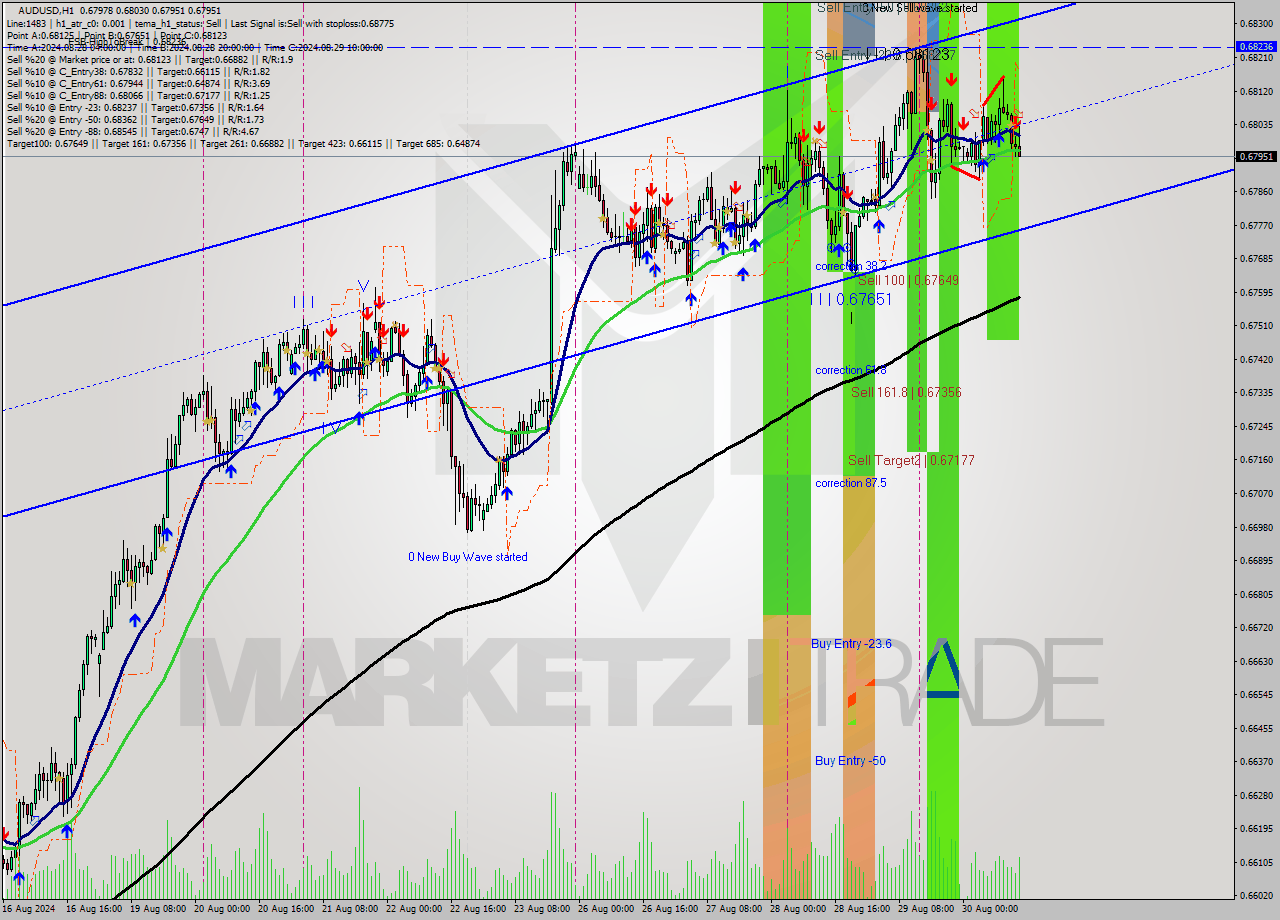Screen dimensions: 1280x920
Task: Click the 'Sell 161.8 | 0.67356' label
Action: [x=906, y=393]
